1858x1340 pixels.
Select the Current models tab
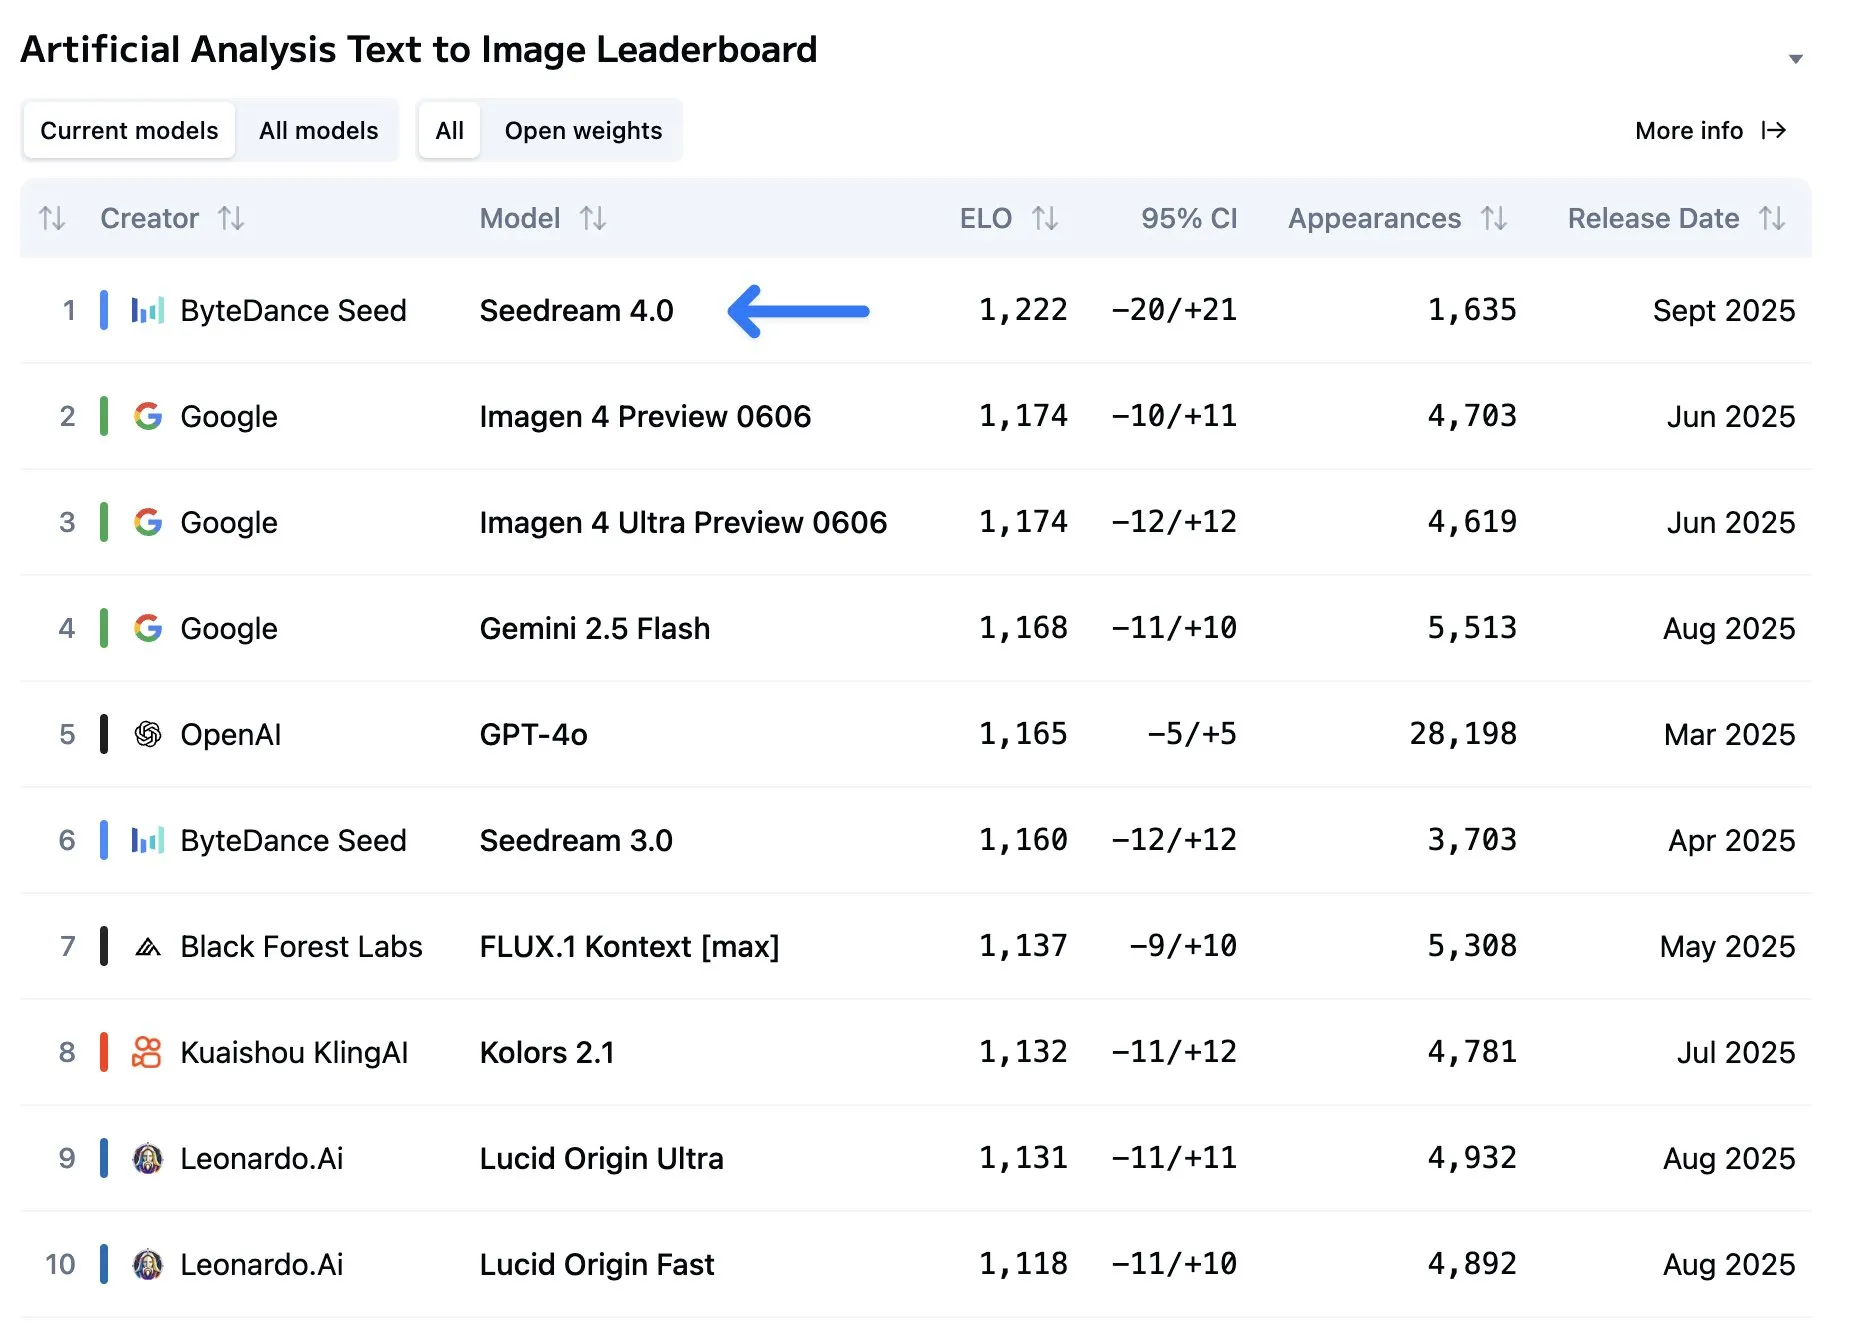tap(128, 130)
